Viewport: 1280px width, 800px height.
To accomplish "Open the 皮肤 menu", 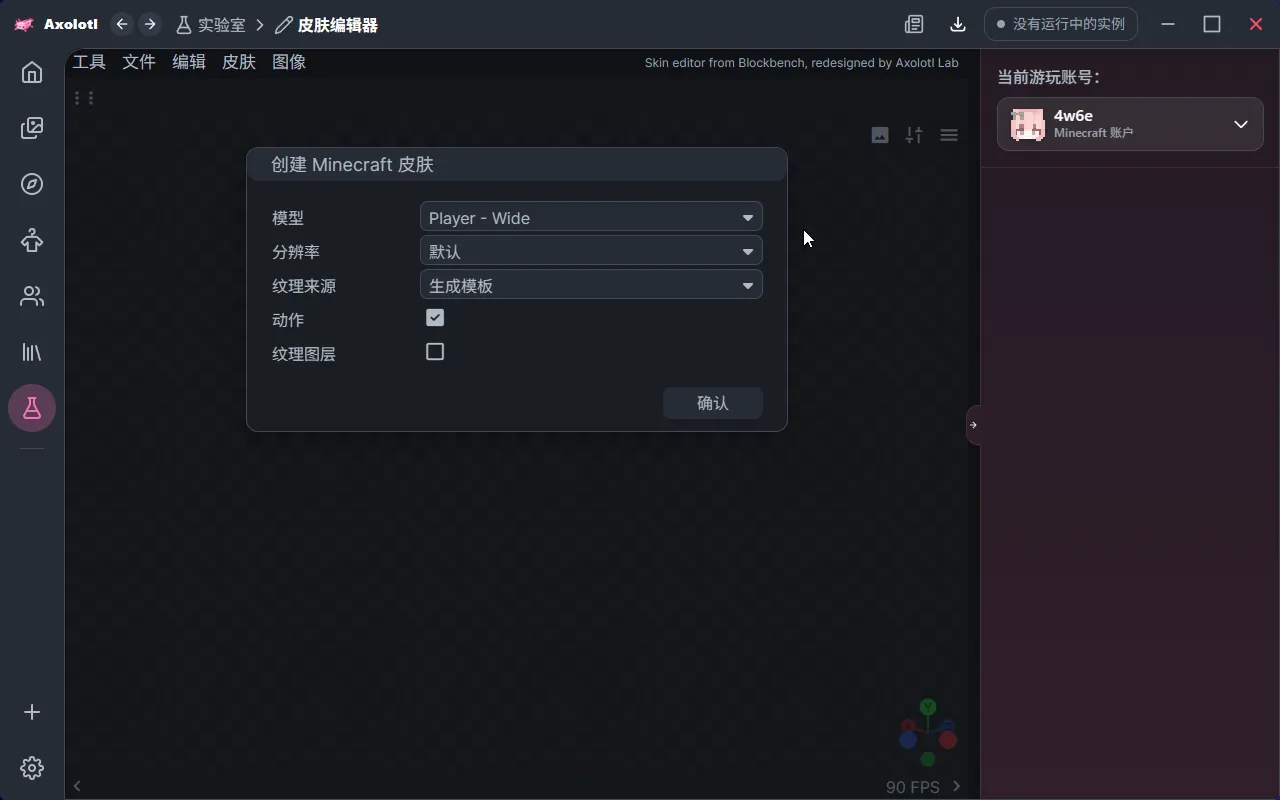I will point(239,62).
